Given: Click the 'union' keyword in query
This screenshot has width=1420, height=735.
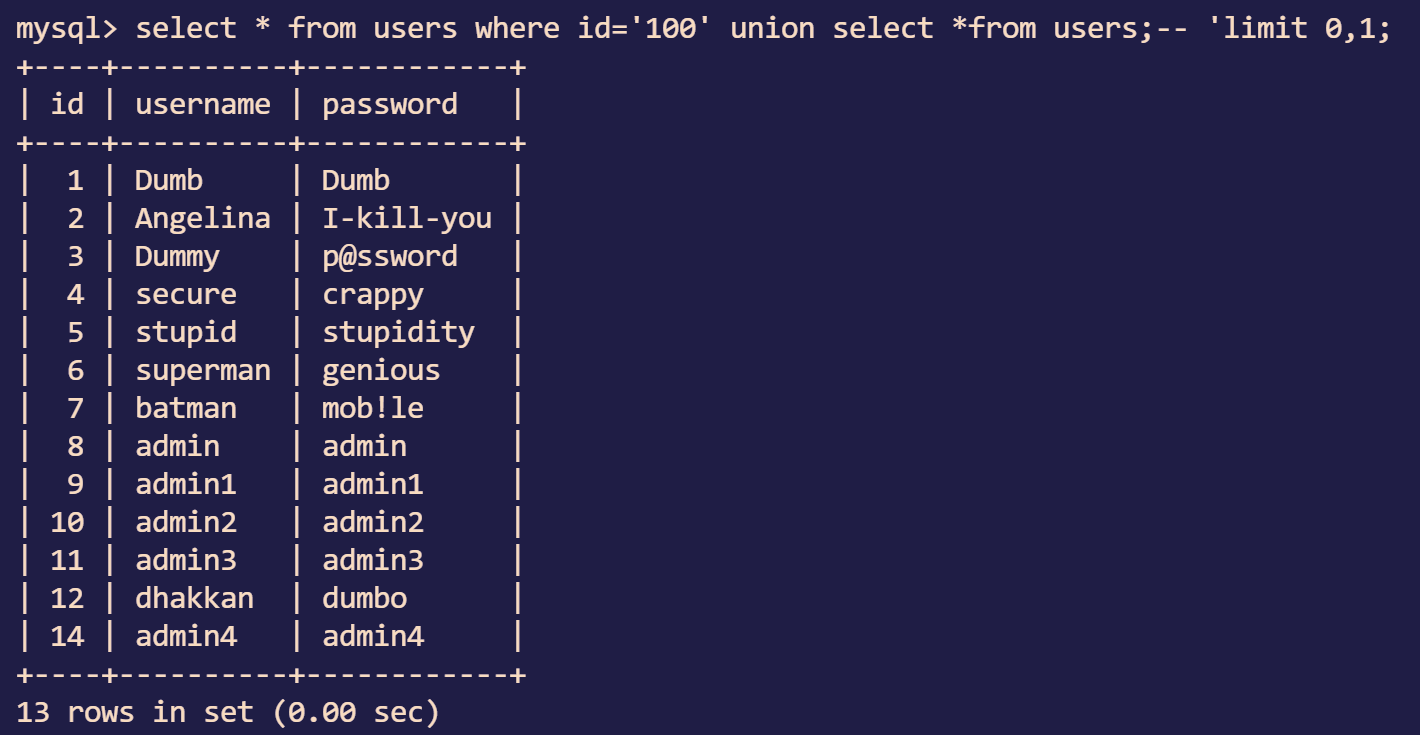Looking at the screenshot, I should (x=772, y=28).
